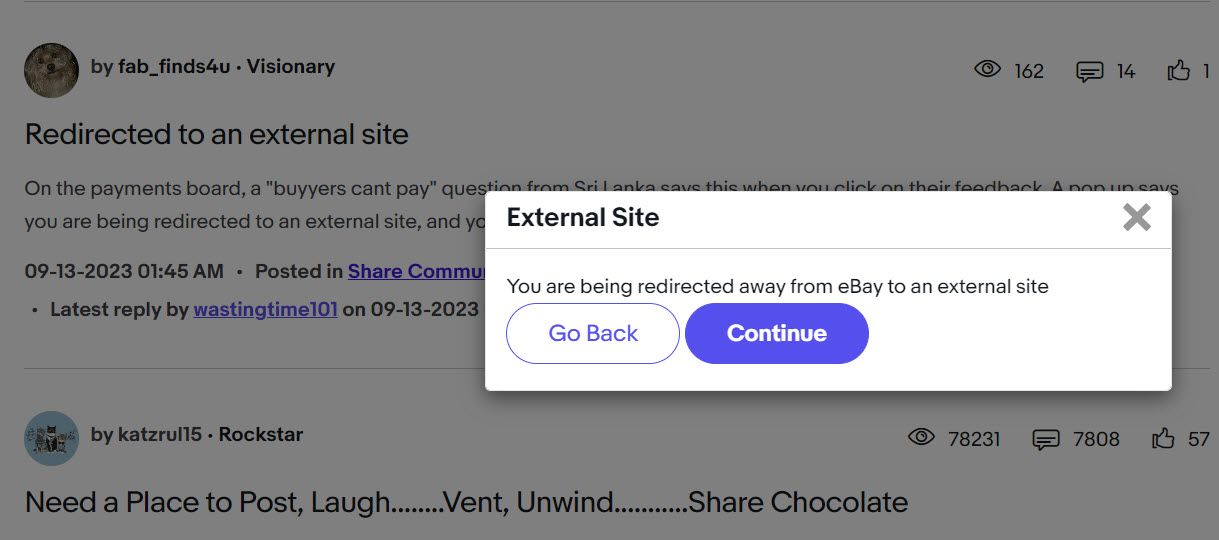Click the views eye icon beside 162
This screenshot has width=1219, height=540.
coord(987,69)
